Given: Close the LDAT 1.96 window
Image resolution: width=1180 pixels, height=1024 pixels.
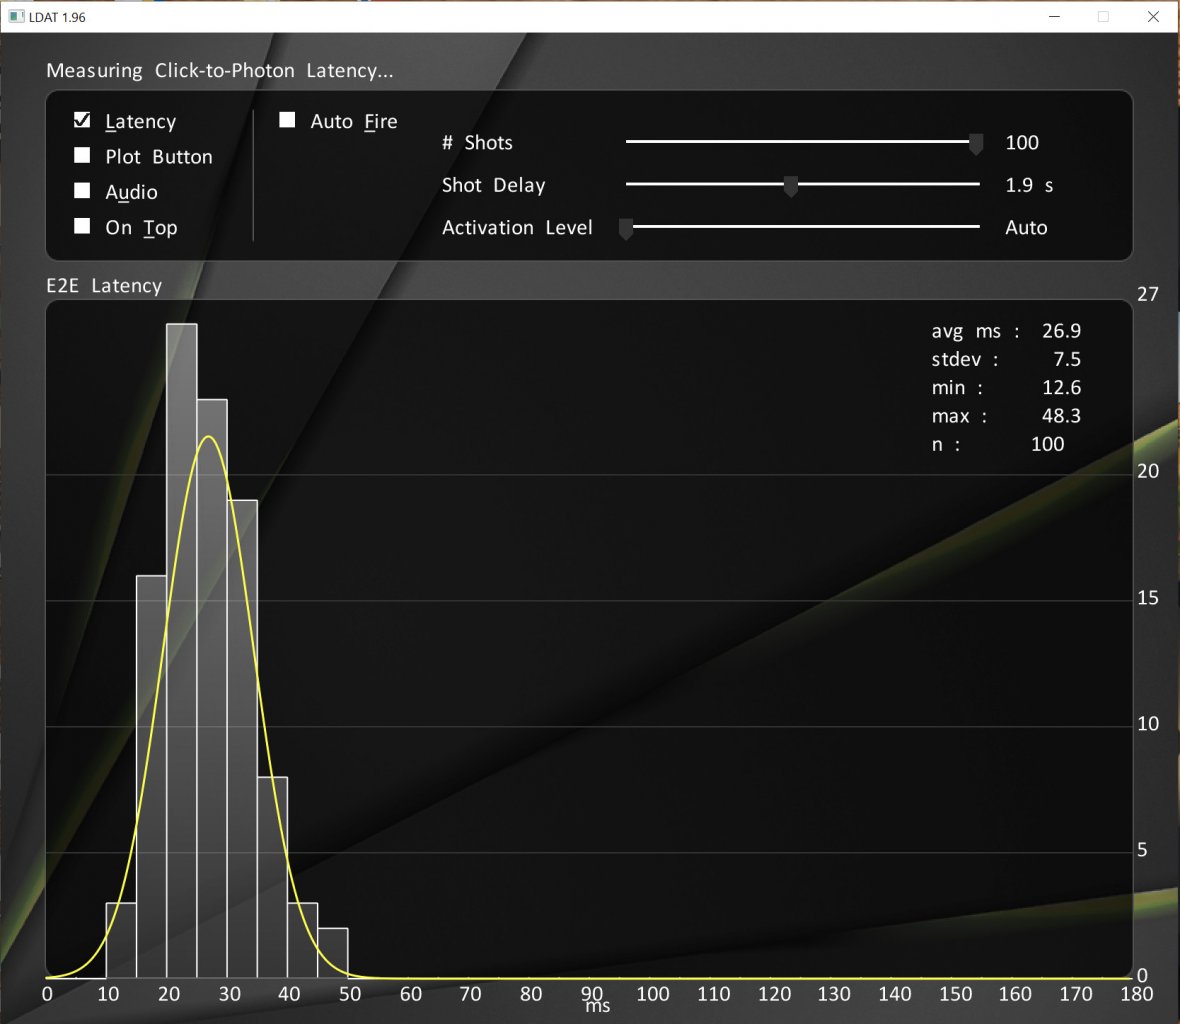Looking at the screenshot, I should [1153, 17].
